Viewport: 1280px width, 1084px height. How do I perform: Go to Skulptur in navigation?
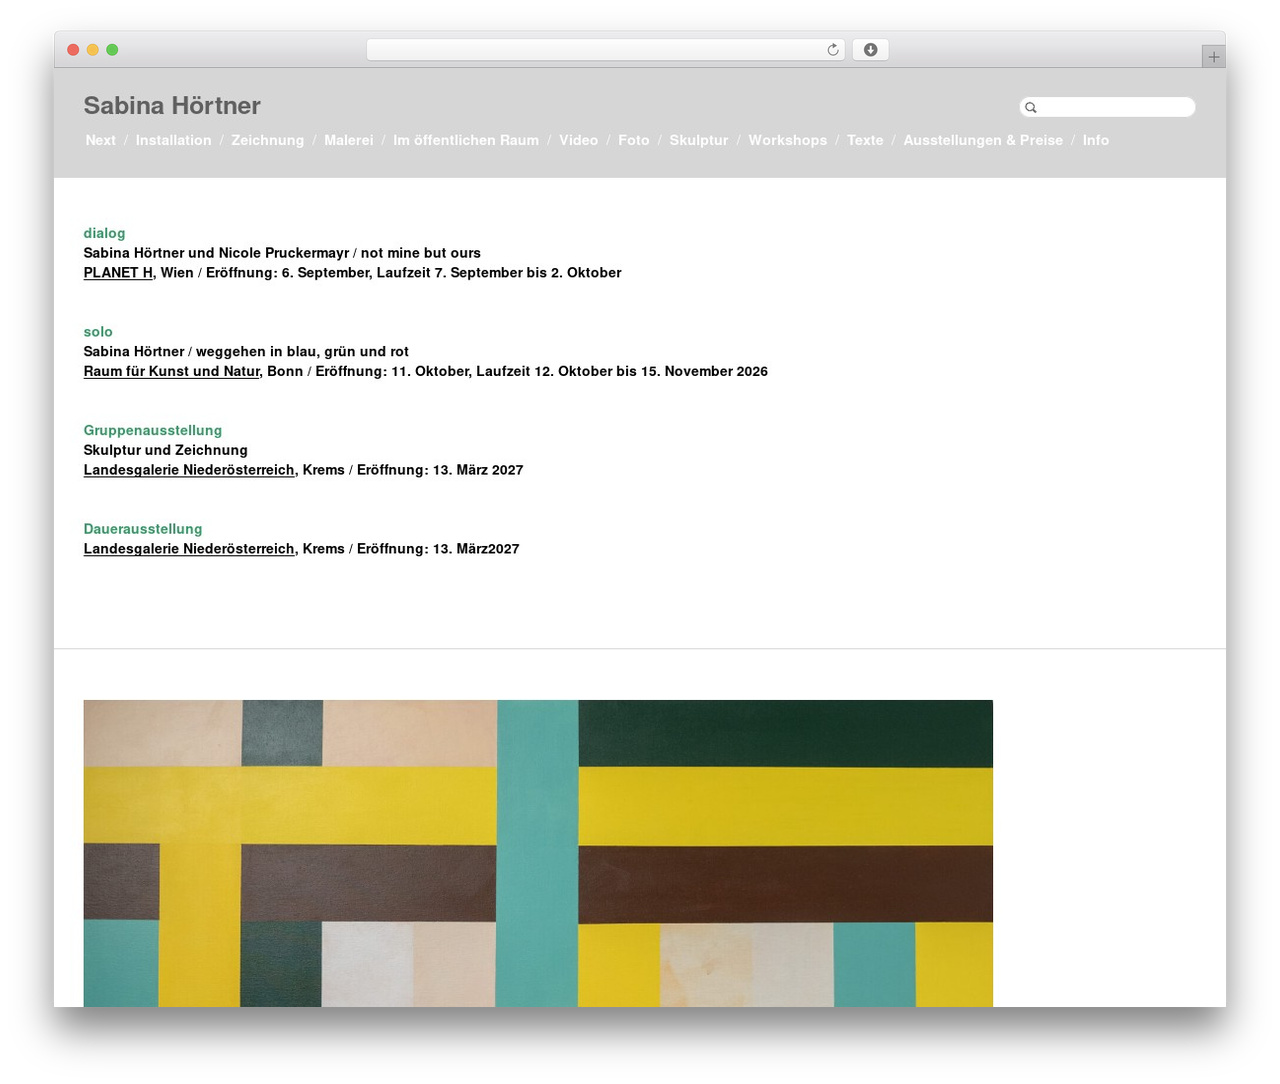tap(699, 140)
